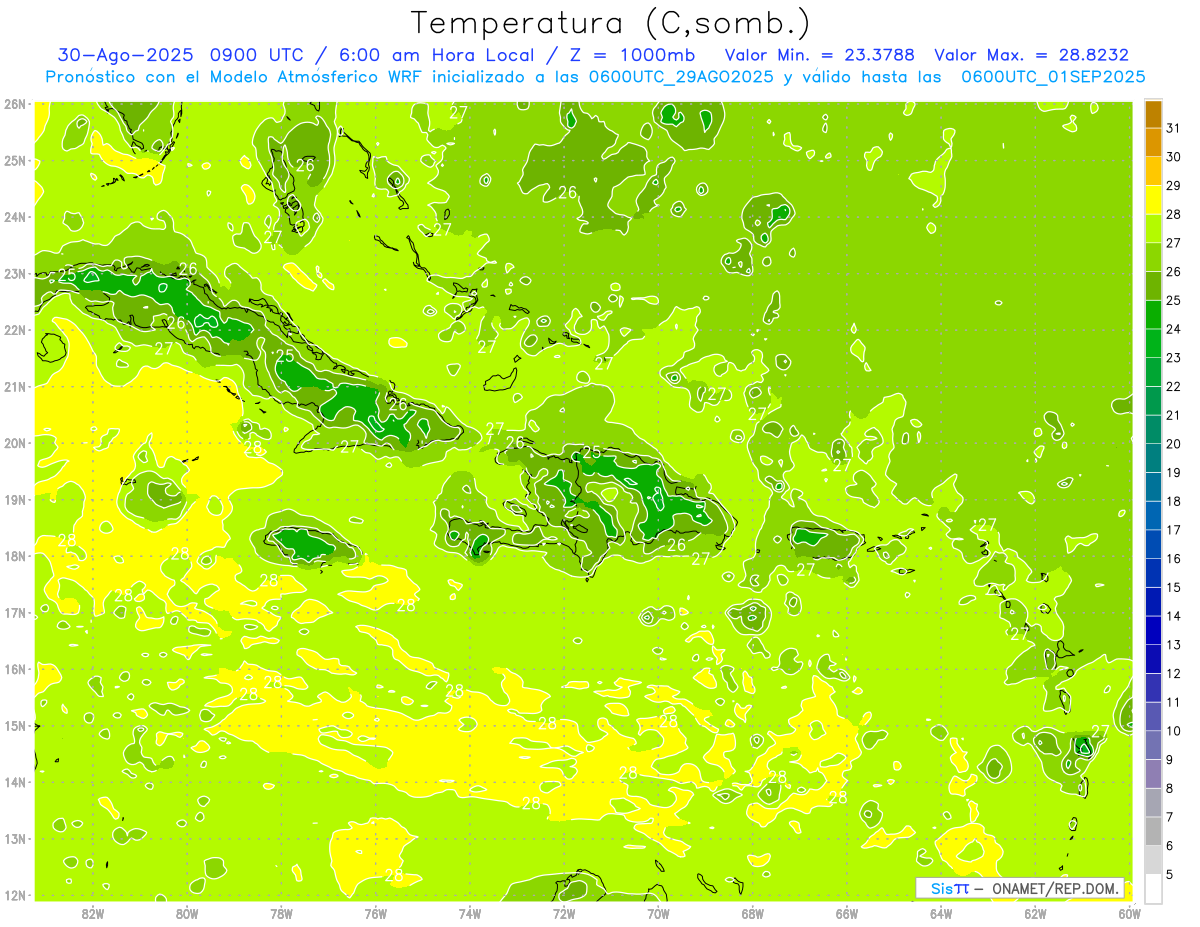Click the color scale value "30"

(1173, 157)
